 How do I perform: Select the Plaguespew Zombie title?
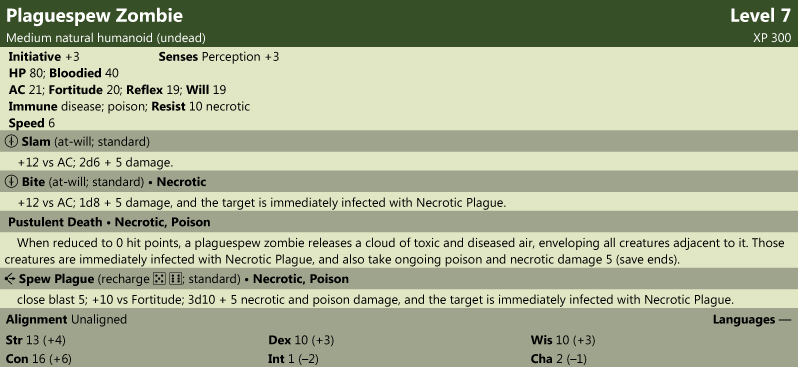pos(94,16)
